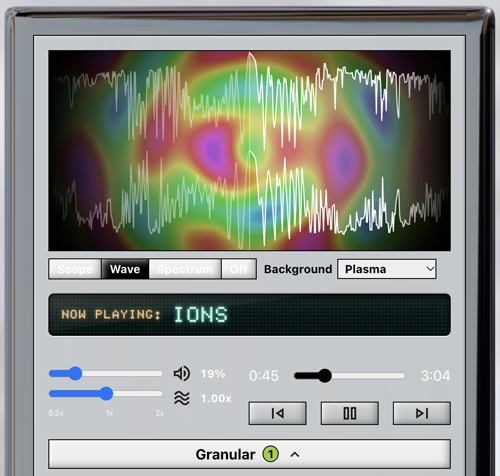
Task: Click the Now Playing IONS display
Action: 249,315
